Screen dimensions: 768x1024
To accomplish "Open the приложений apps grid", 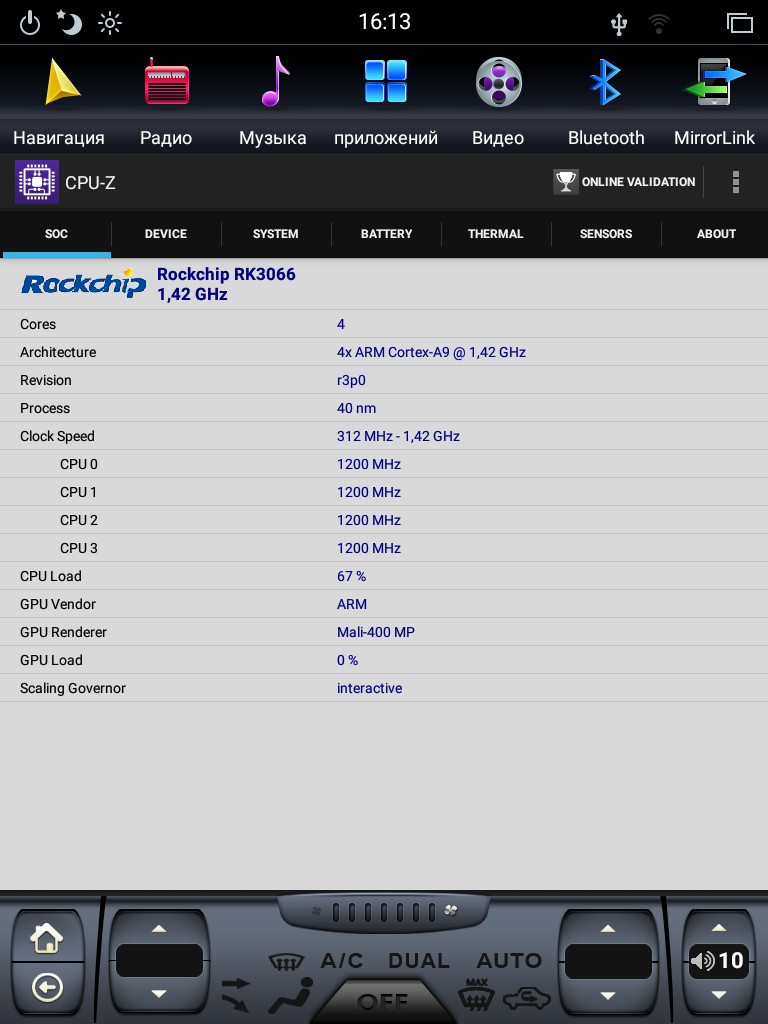I will [x=386, y=101].
